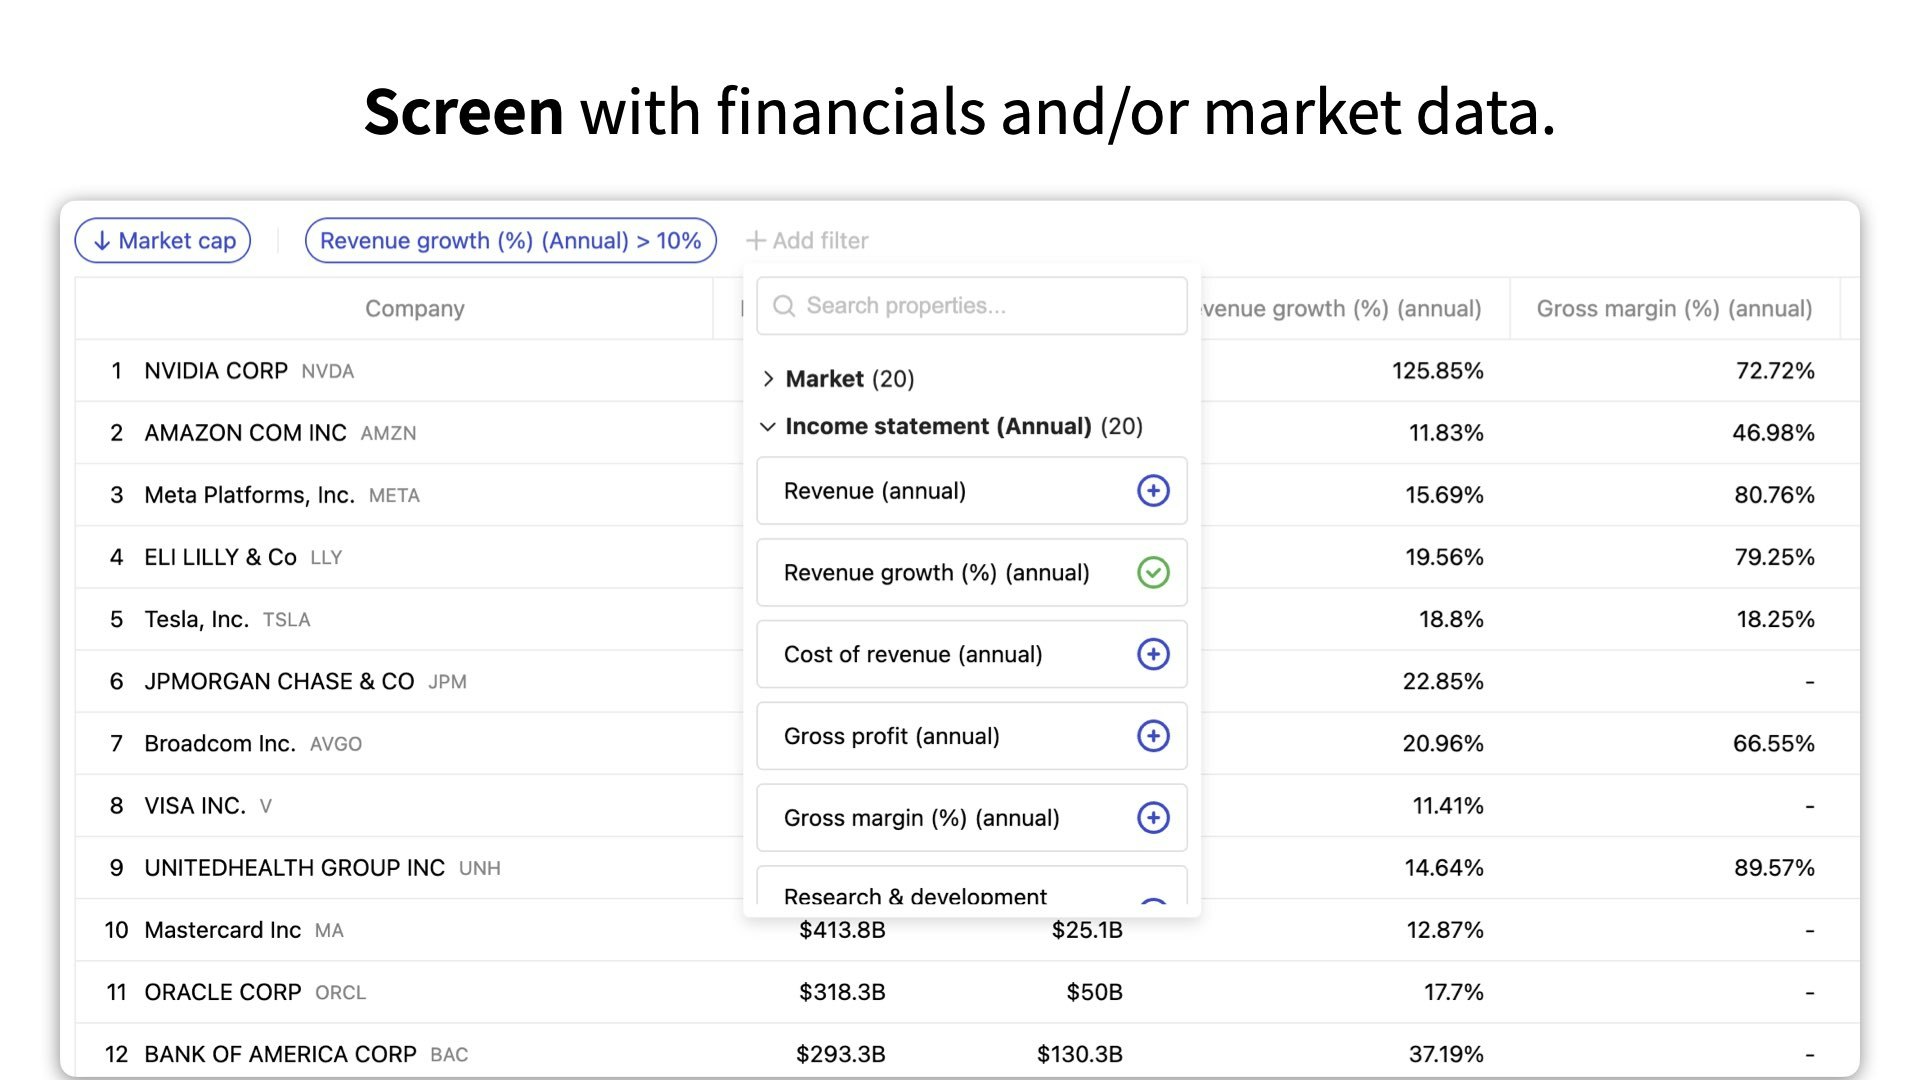
Task: Open JPMORGAN CHASE & CO row
Action: (967, 682)
